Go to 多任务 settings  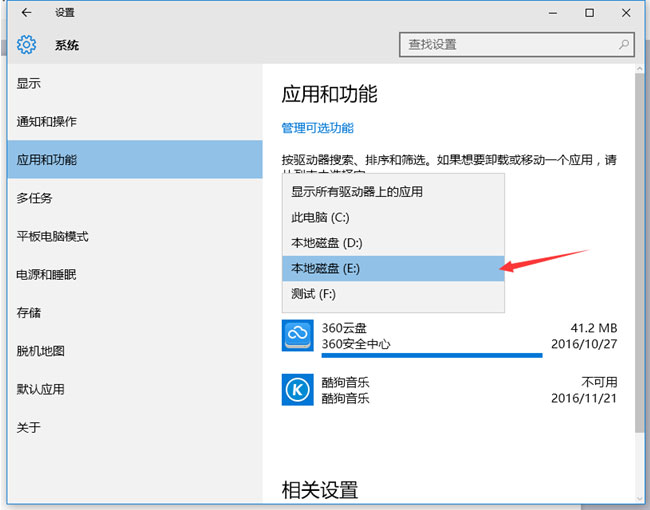35,198
